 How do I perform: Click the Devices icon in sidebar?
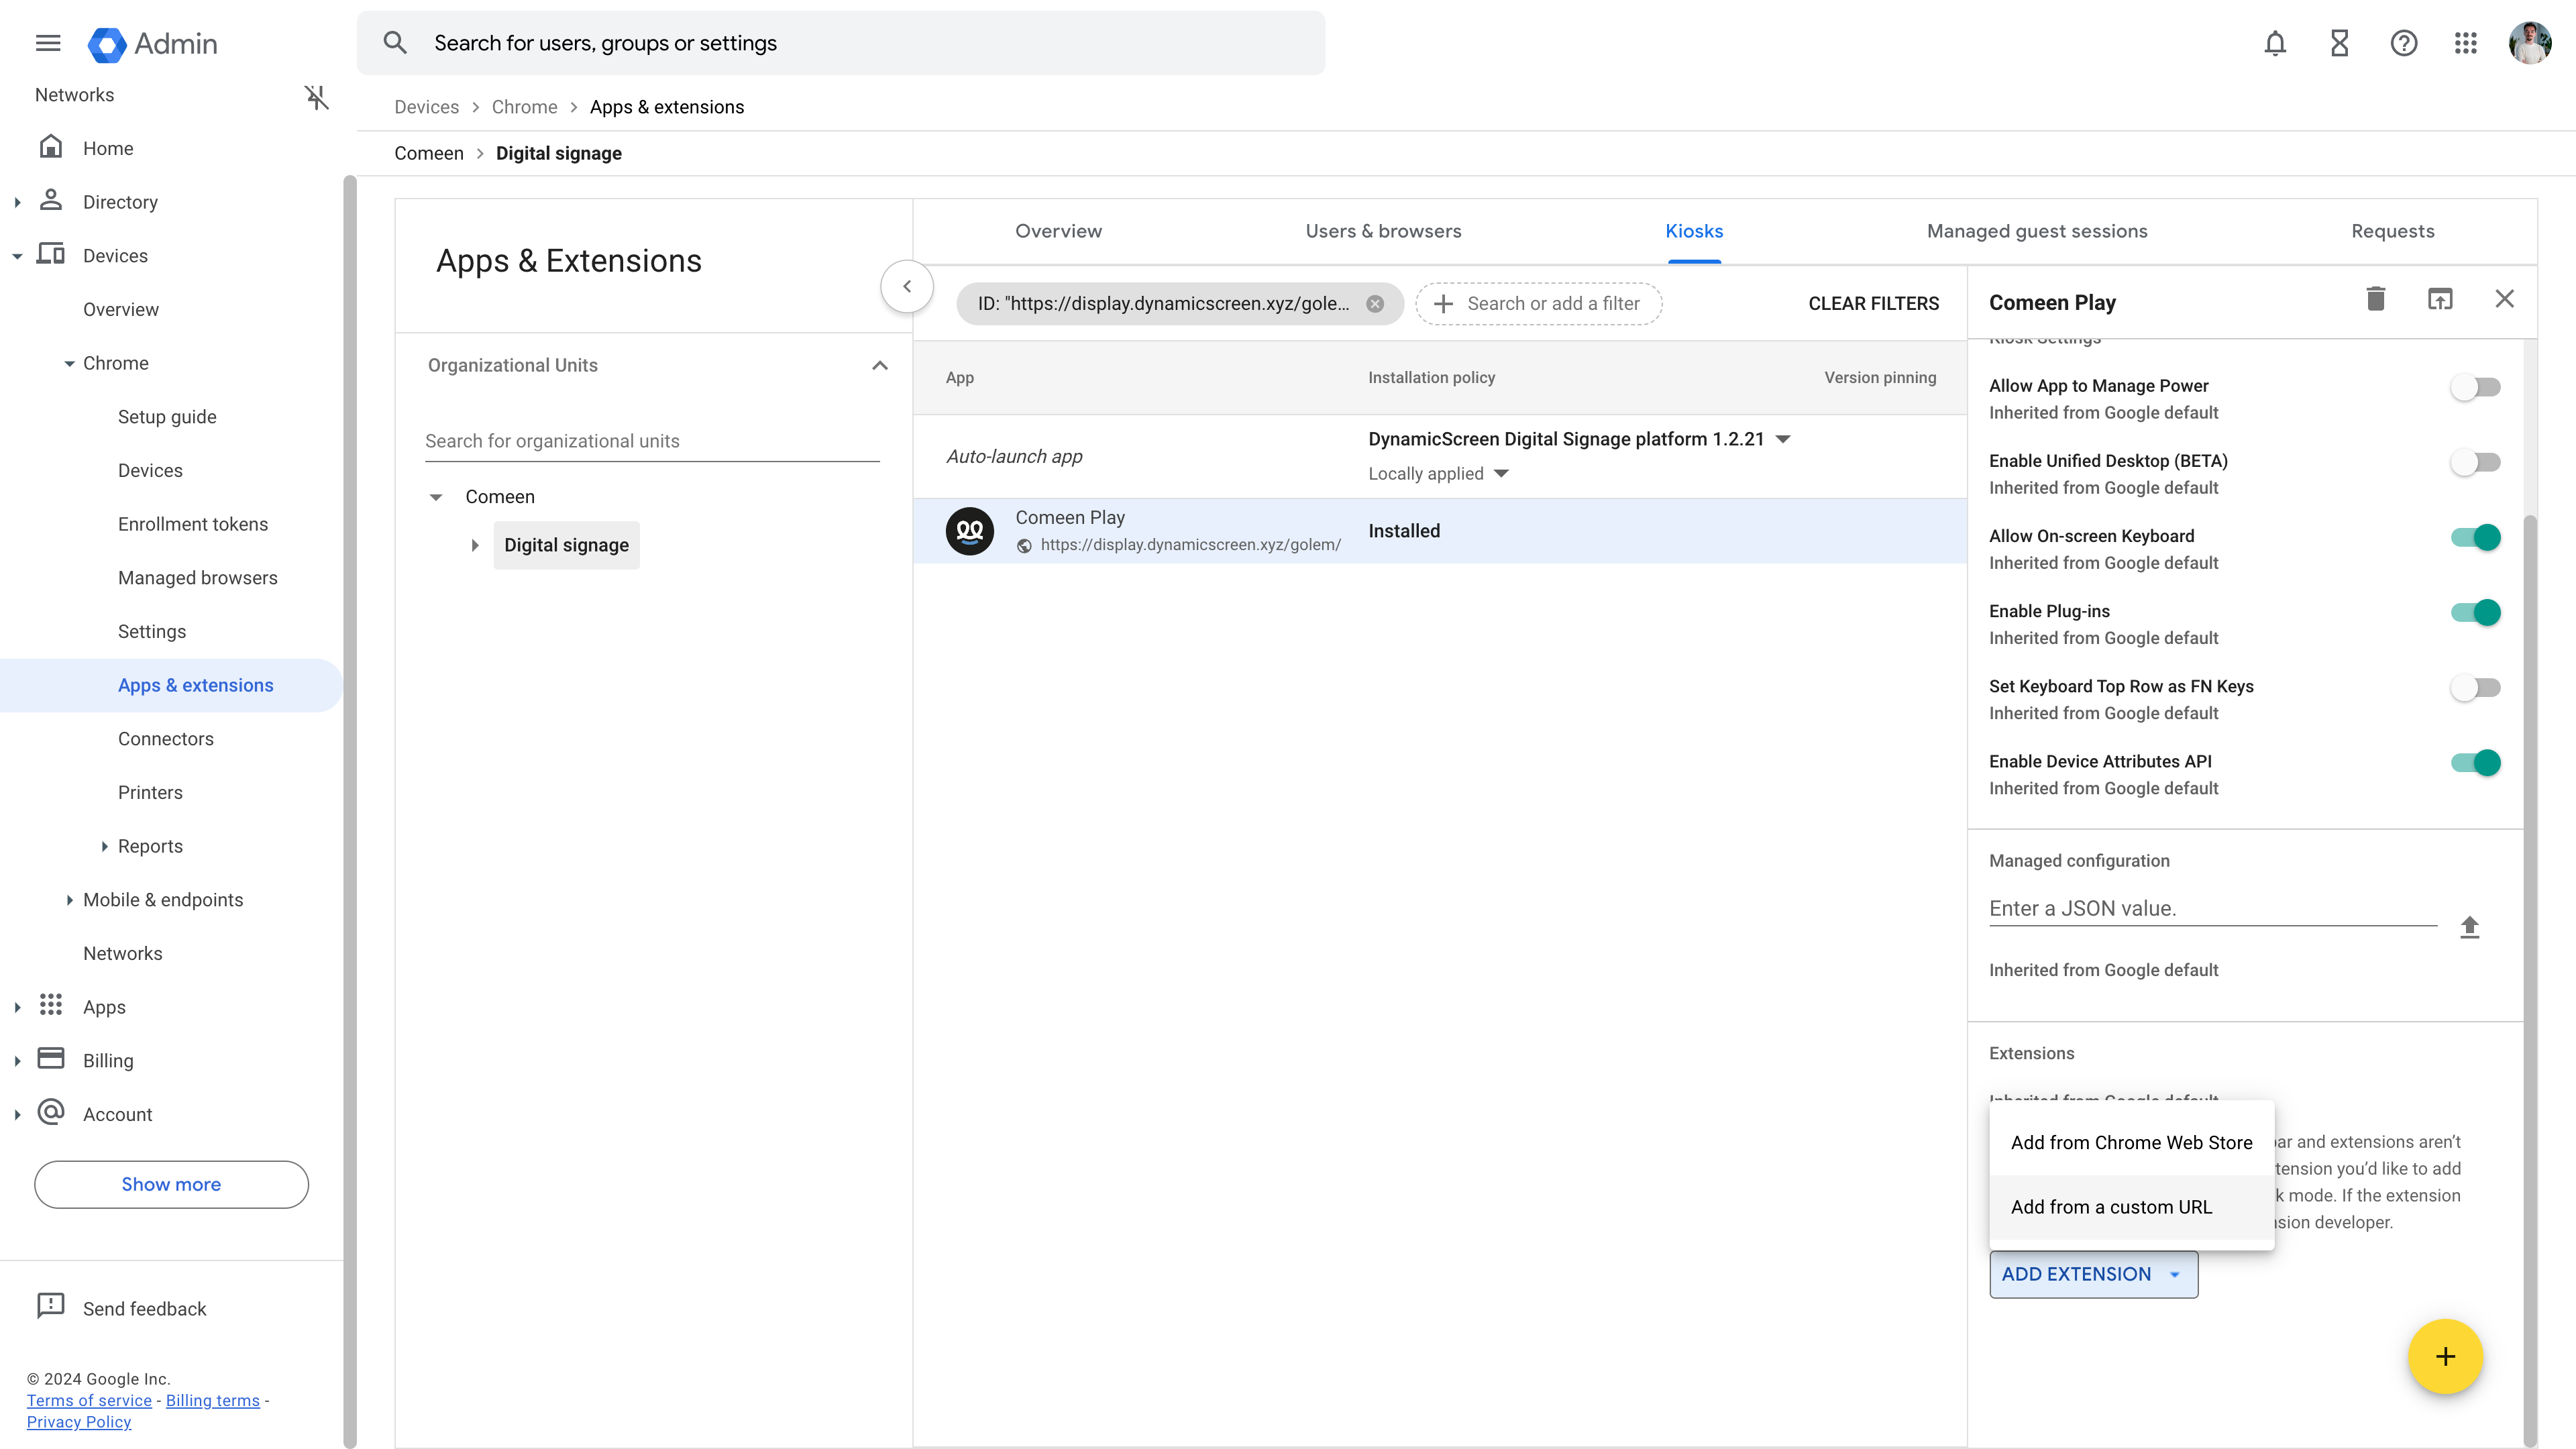click(51, 254)
